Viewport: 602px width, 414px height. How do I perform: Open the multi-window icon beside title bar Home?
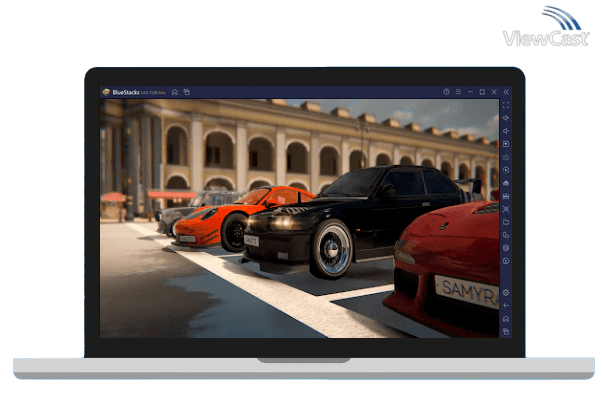tap(187, 92)
